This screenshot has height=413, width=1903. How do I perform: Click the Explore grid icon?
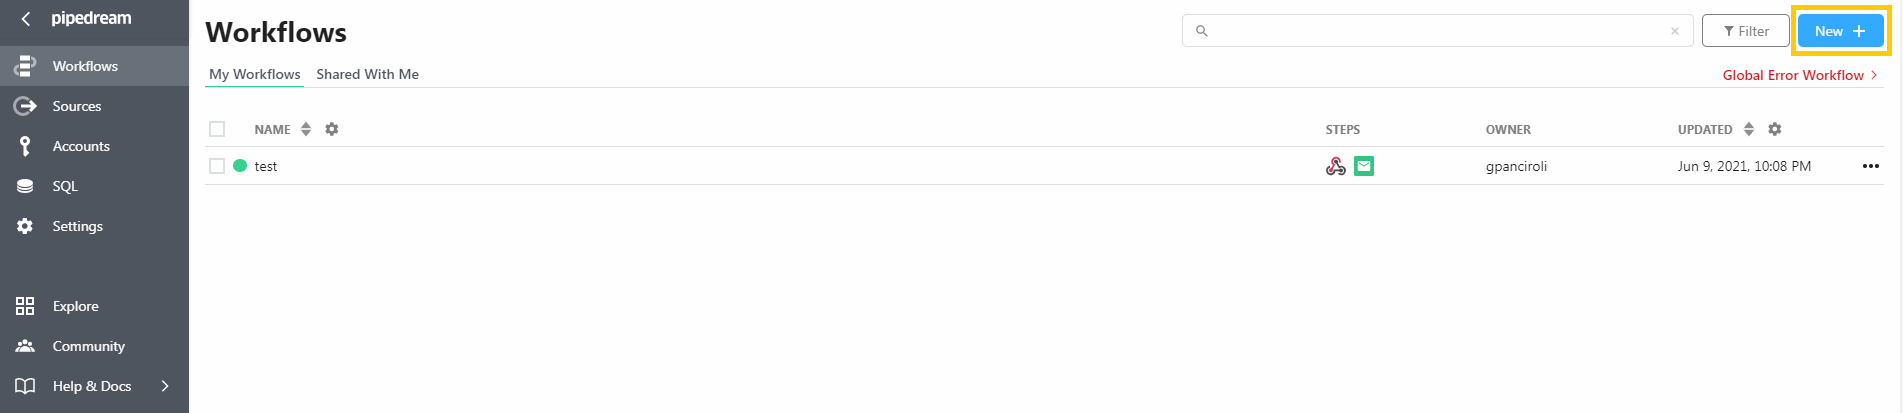click(25, 306)
